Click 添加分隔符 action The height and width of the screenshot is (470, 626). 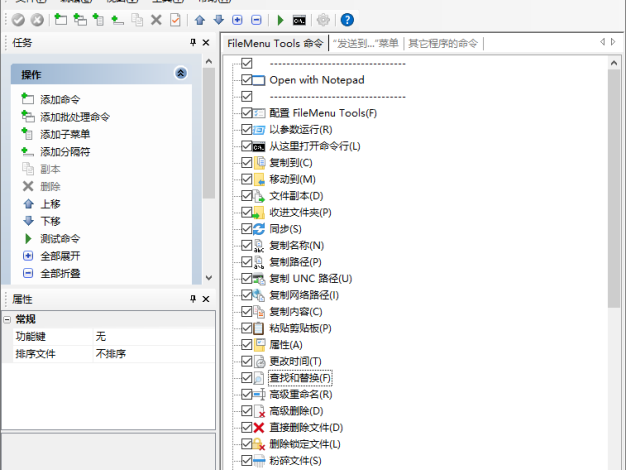click(x=65, y=152)
